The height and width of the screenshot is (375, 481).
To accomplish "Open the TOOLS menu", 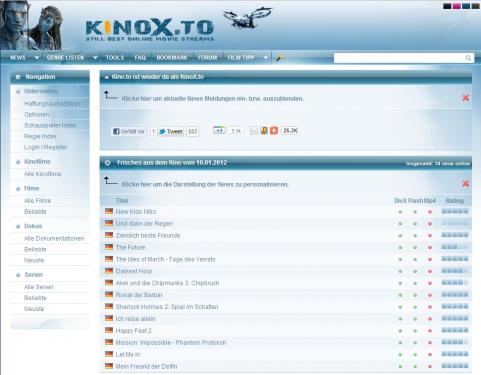I will [114, 58].
